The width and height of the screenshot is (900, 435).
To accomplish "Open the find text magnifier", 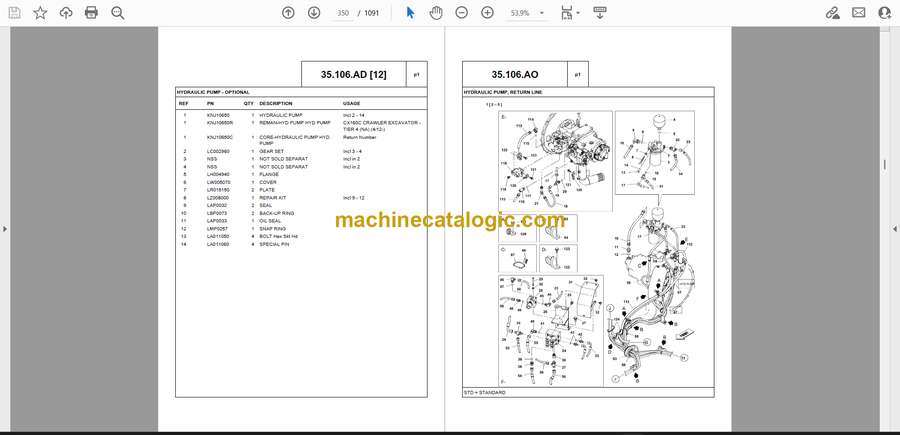I will click(x=118, y=13).
